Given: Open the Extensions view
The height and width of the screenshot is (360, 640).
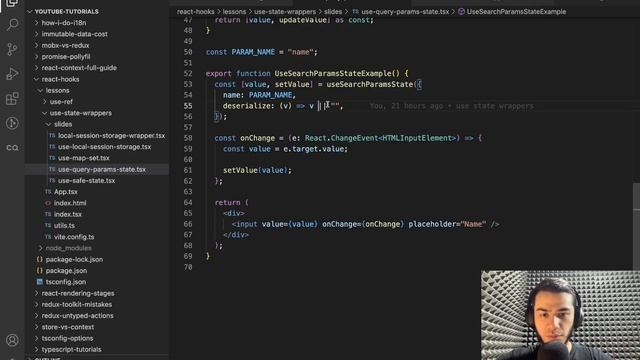Looking at the screenshot, I should coord(12,98).
